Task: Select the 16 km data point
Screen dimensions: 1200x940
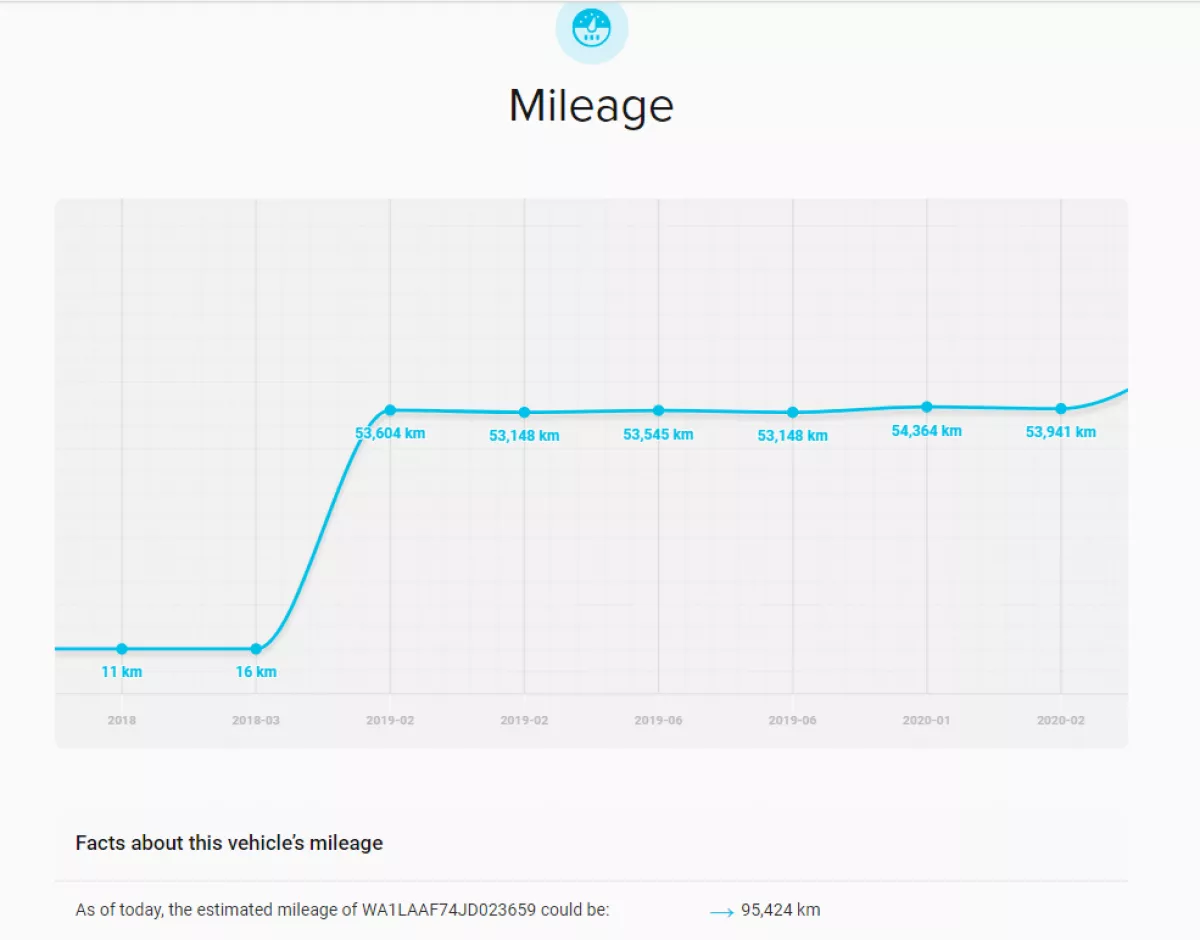Action: [256, 649]
